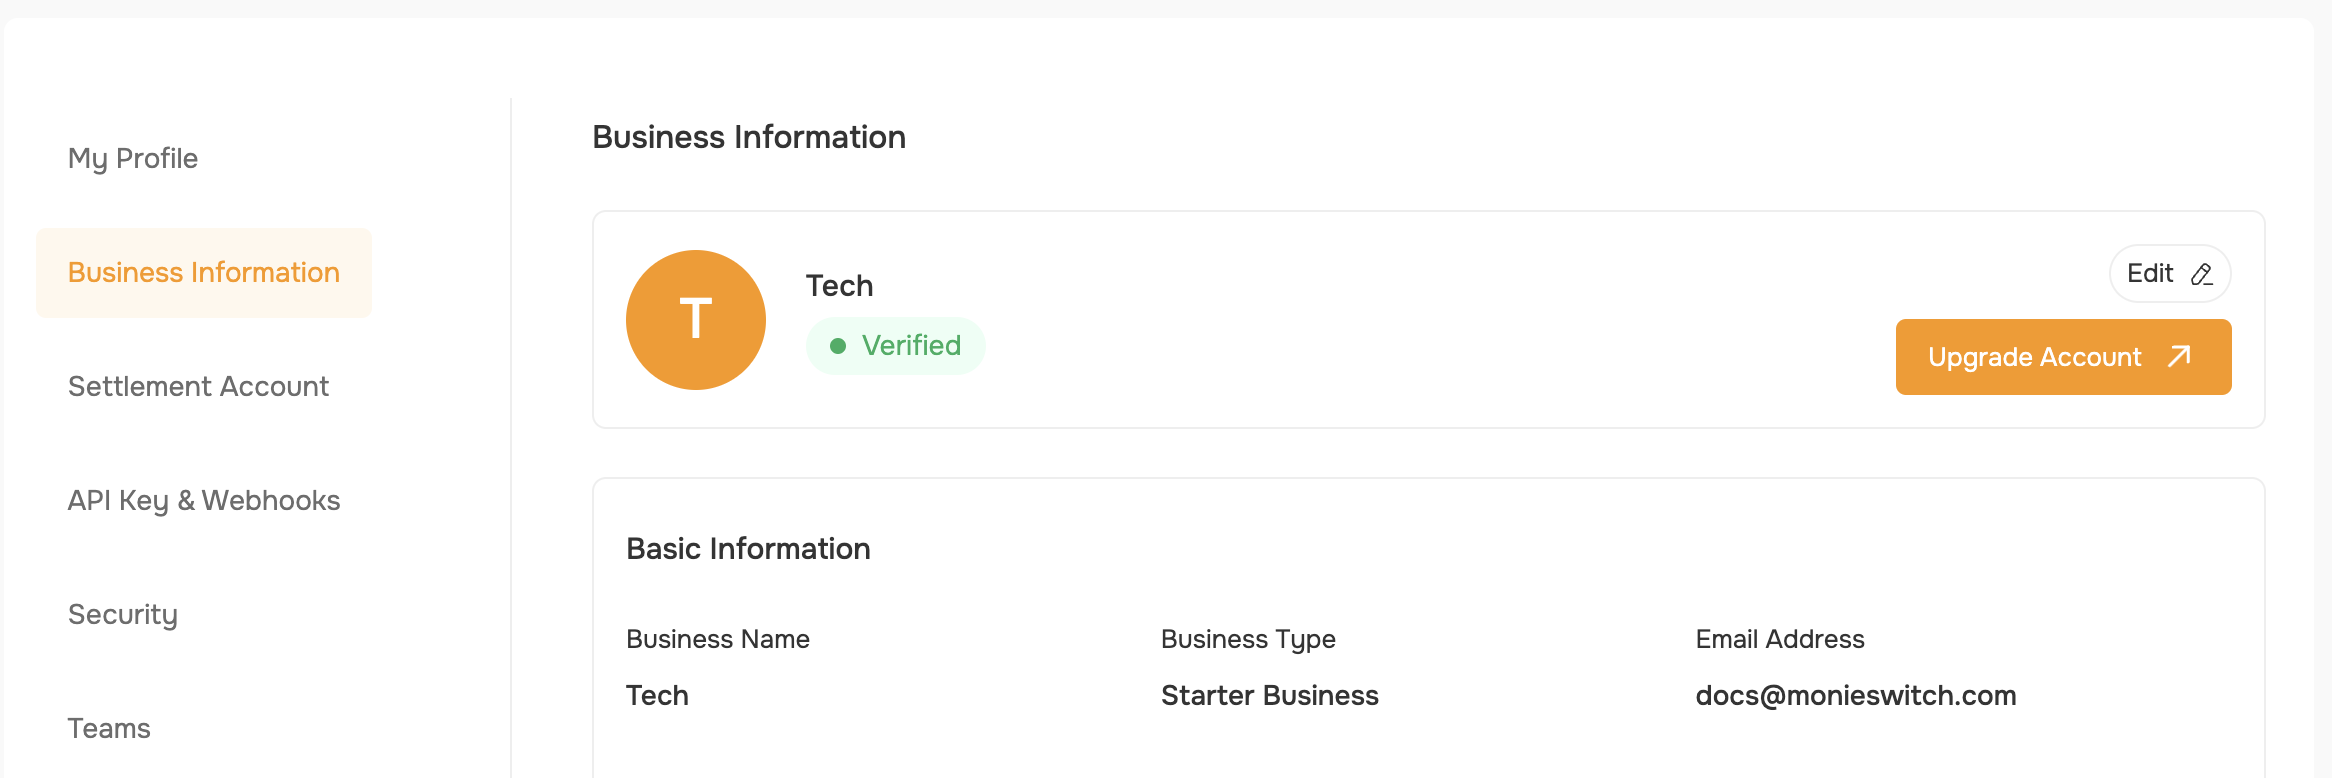This screenshot has height=778, width=2332.
Task: Click the Edit button
Action: pos(2170,273)
